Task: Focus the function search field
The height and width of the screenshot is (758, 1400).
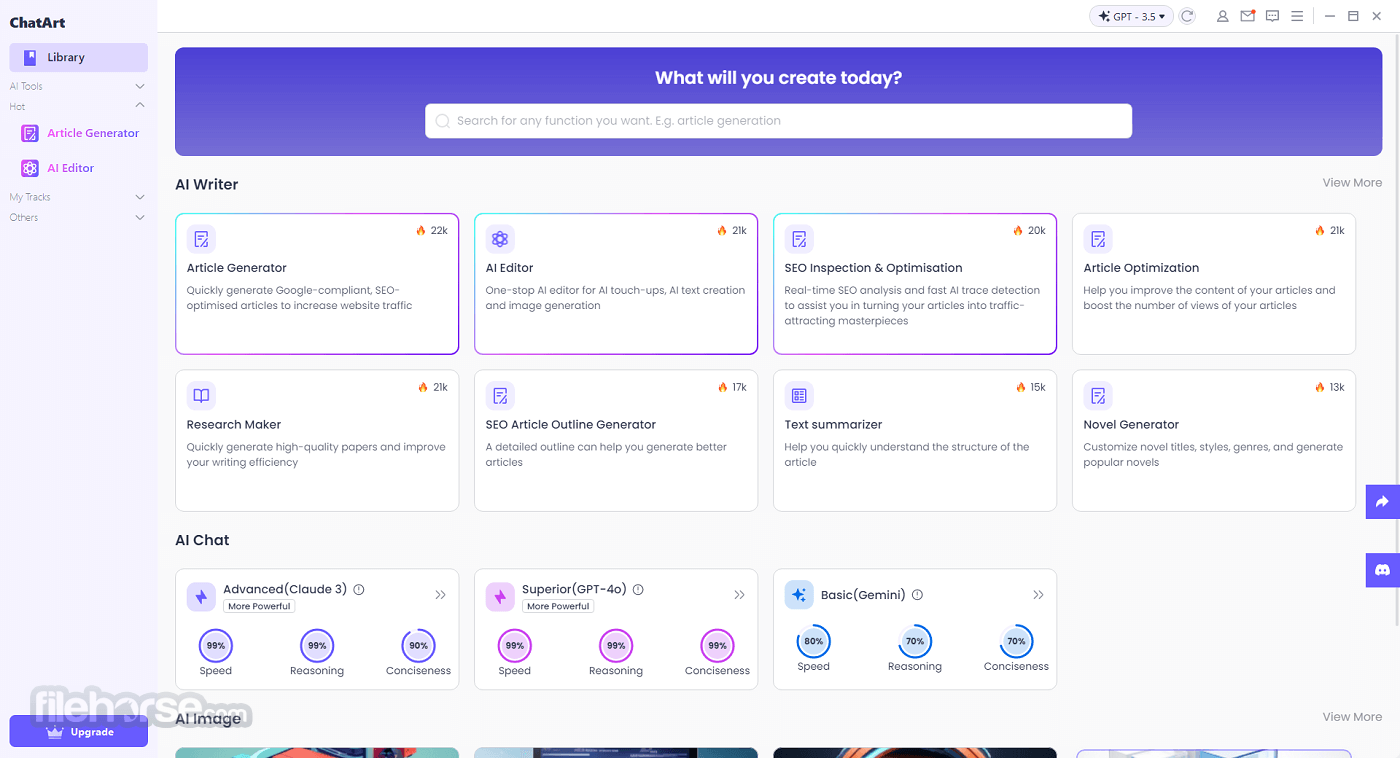Action: tap(778, 121)
